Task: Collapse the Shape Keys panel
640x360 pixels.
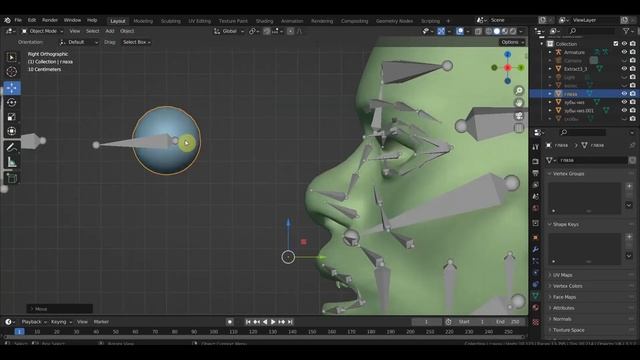Action: 565,224
